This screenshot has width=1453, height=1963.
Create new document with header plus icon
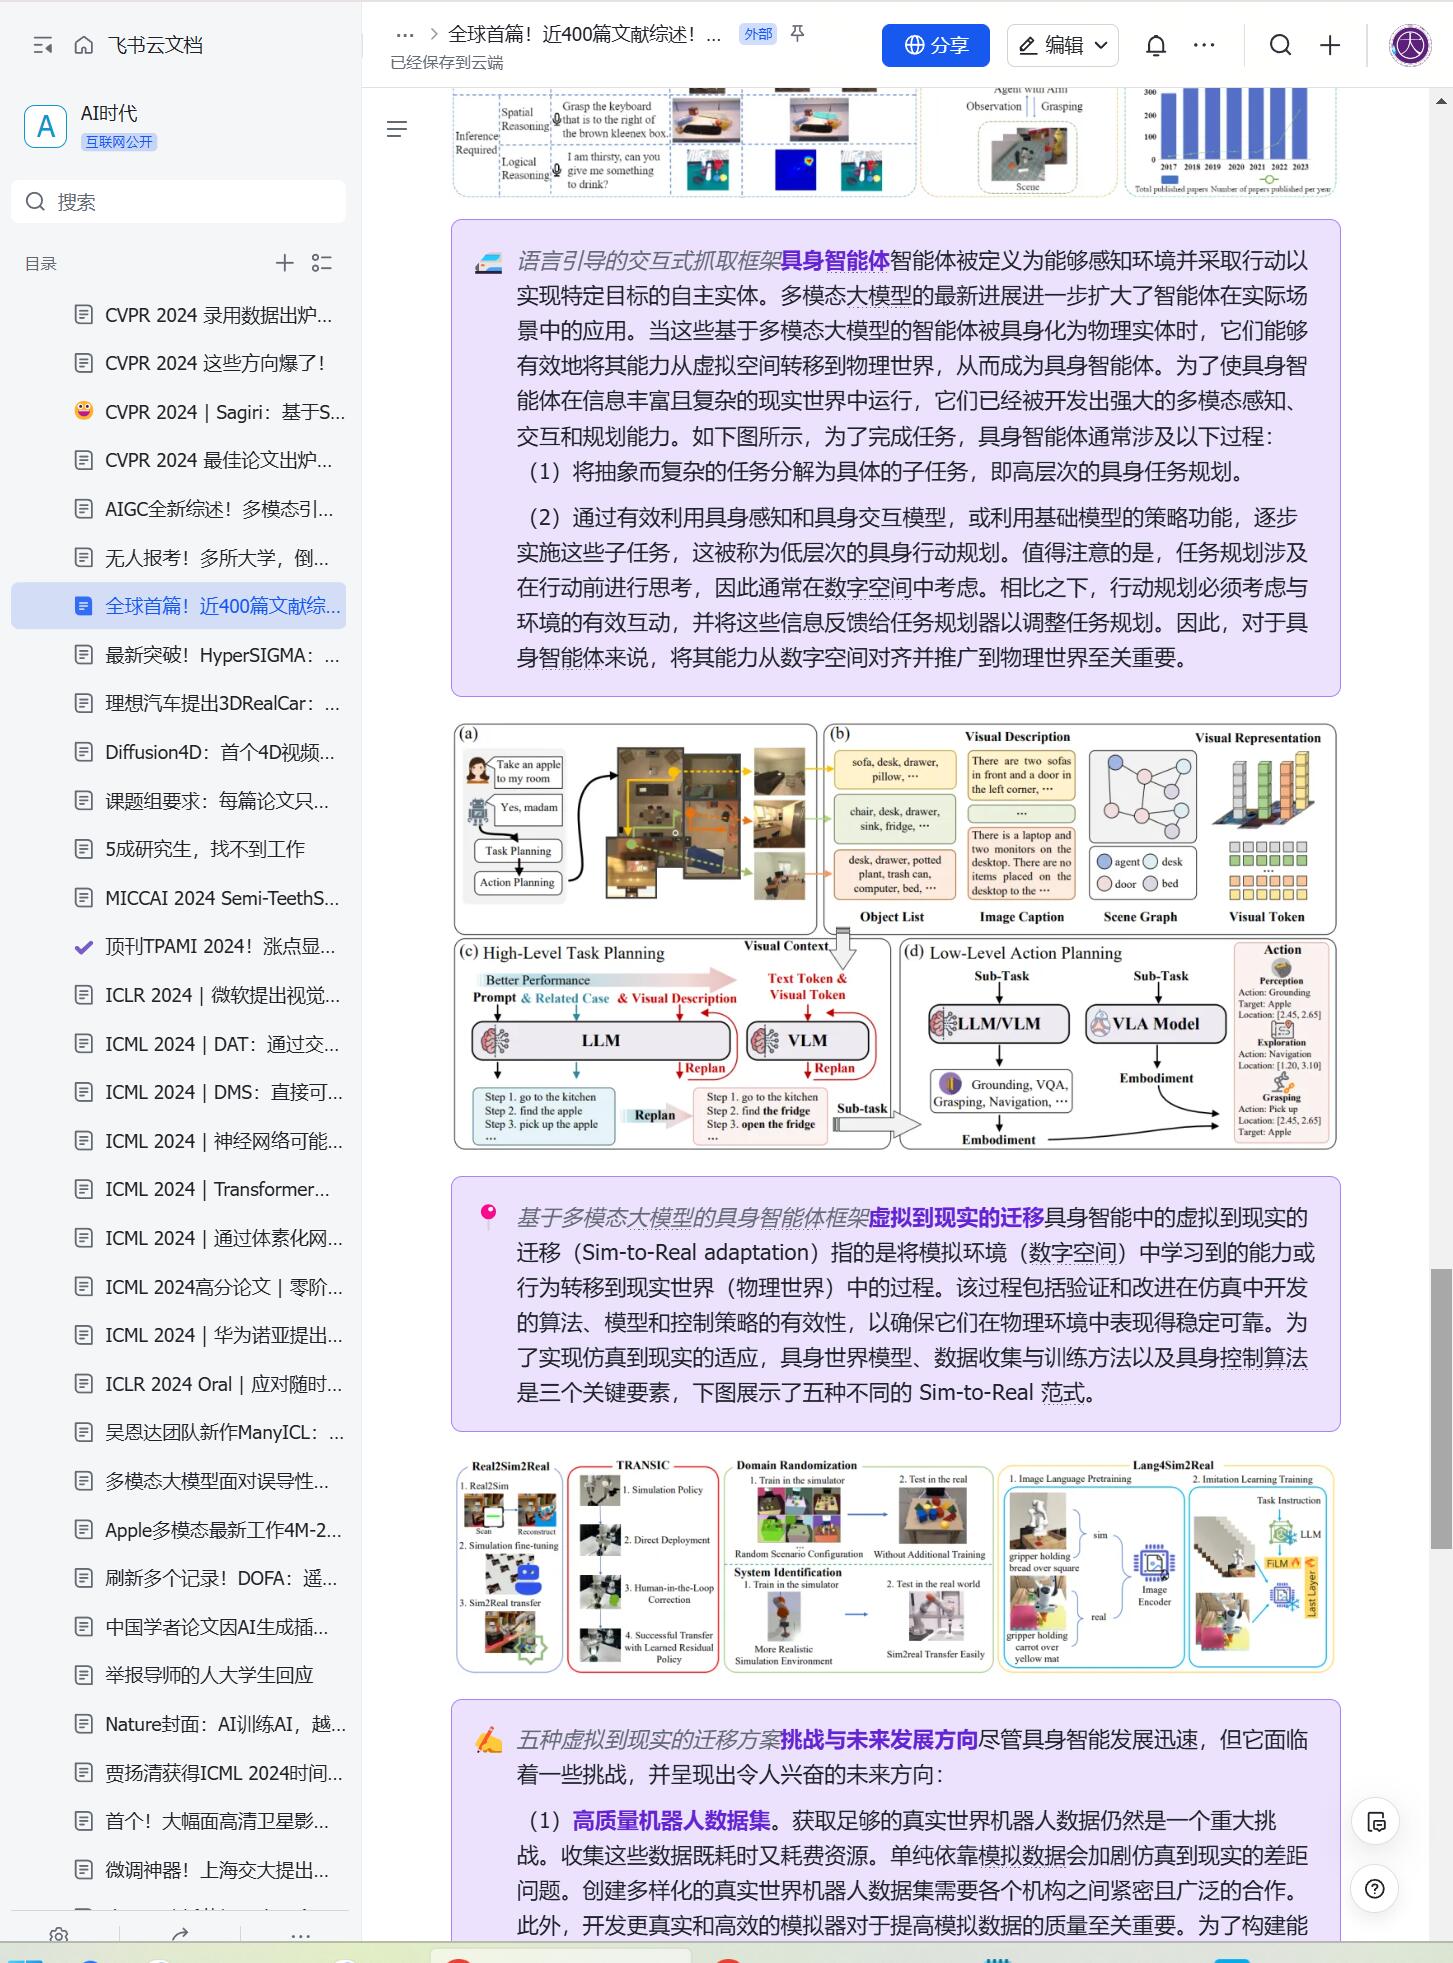[x=1330, y=45]
